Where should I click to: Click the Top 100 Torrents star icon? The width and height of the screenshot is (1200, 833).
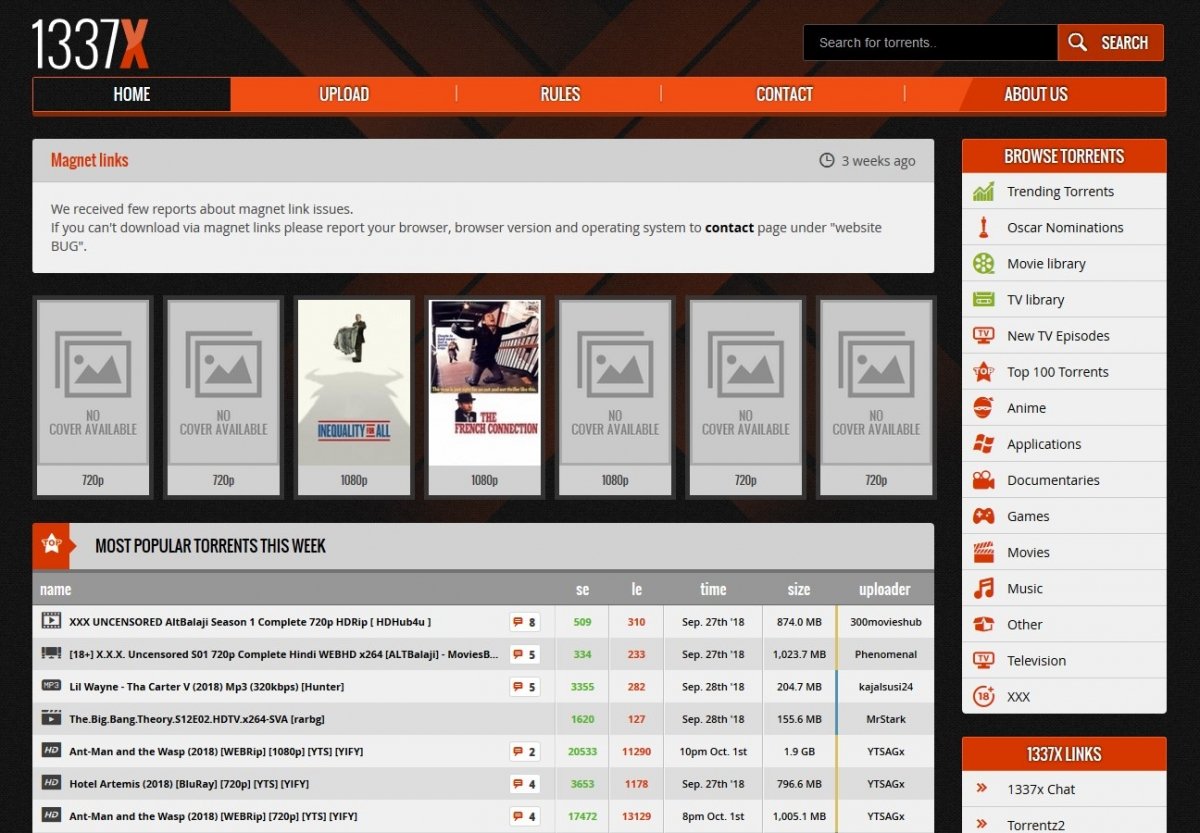[x=984, y=371]
